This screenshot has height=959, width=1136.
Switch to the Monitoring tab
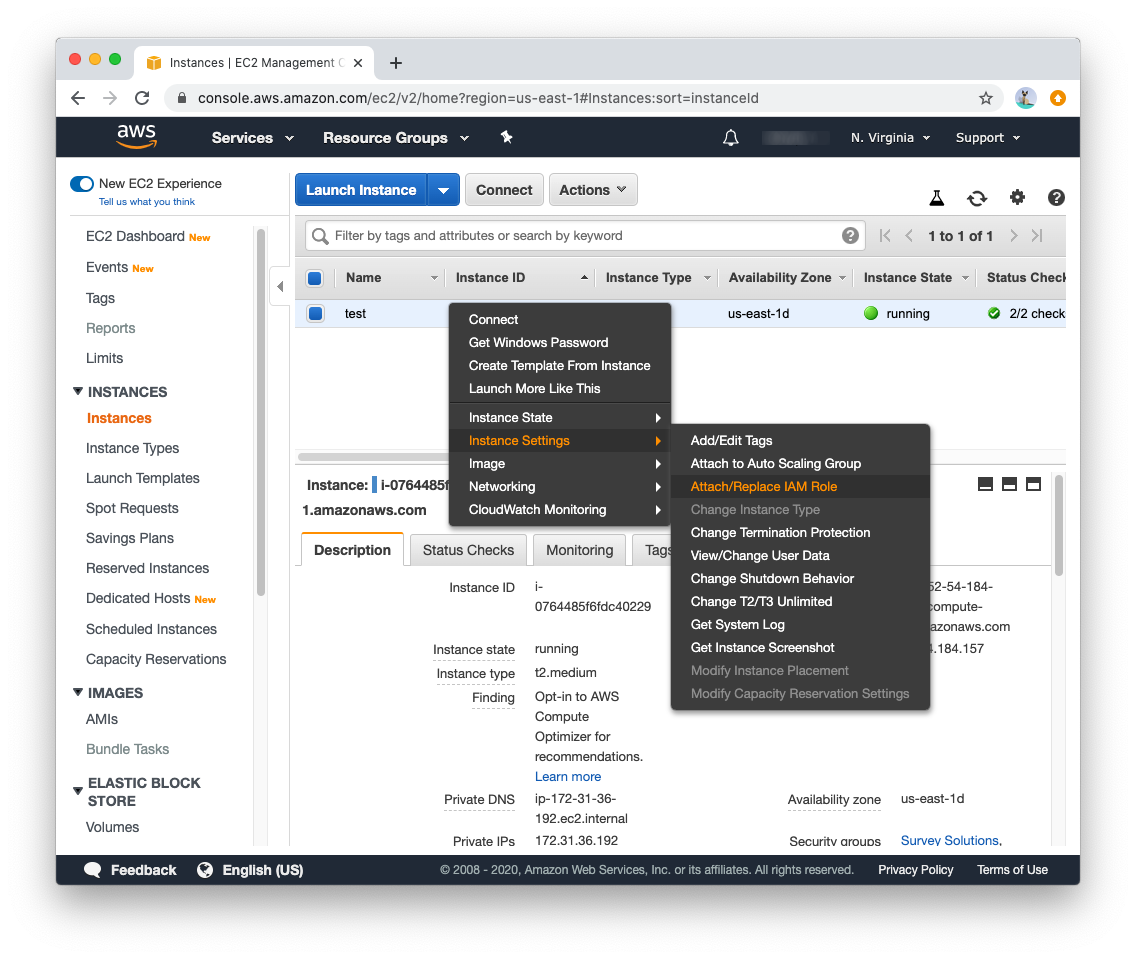pyautogui.click(x=580, y=550)
